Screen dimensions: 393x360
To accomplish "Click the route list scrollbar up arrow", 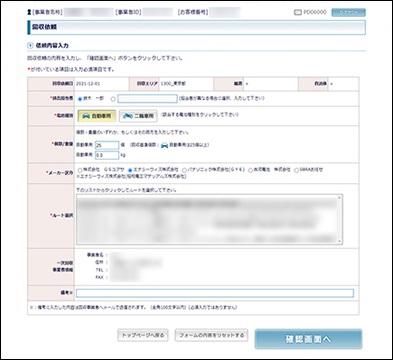I will tap(340, 197).
